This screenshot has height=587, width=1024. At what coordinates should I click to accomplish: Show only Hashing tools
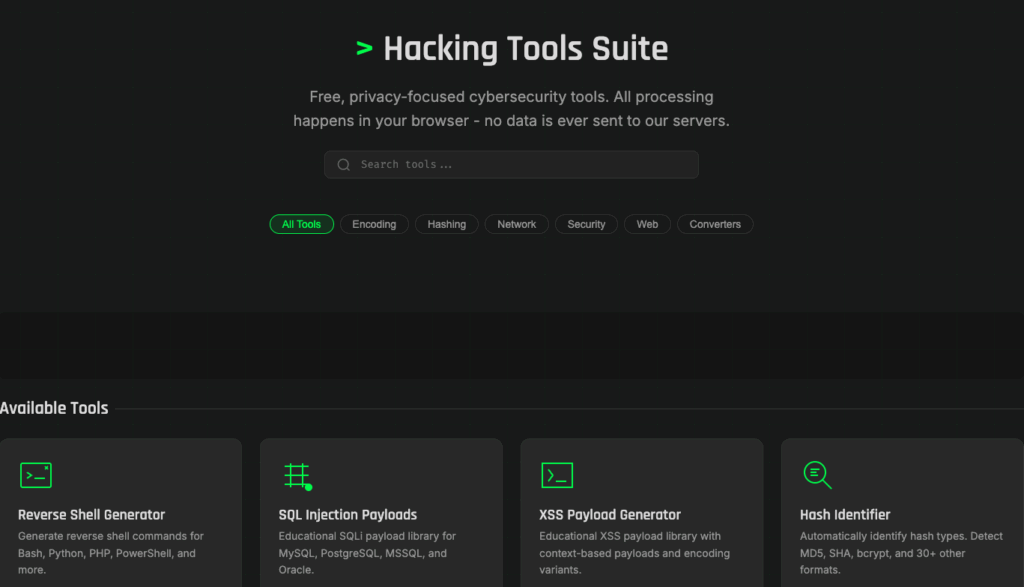coord(447,224)
